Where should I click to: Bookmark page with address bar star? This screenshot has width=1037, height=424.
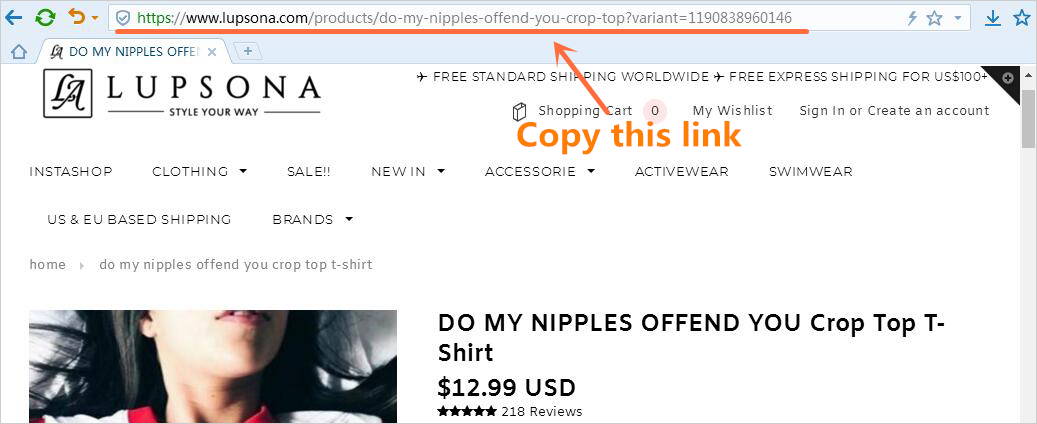click(x=934, y=19)
